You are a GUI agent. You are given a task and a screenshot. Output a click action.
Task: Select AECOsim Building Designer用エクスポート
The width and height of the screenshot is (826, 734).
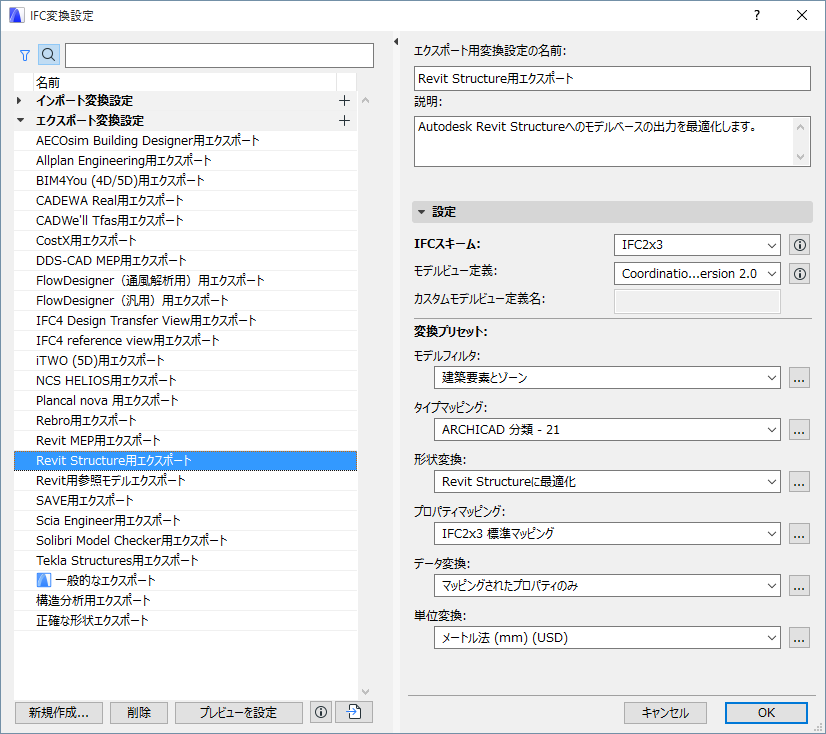point(185,141)
